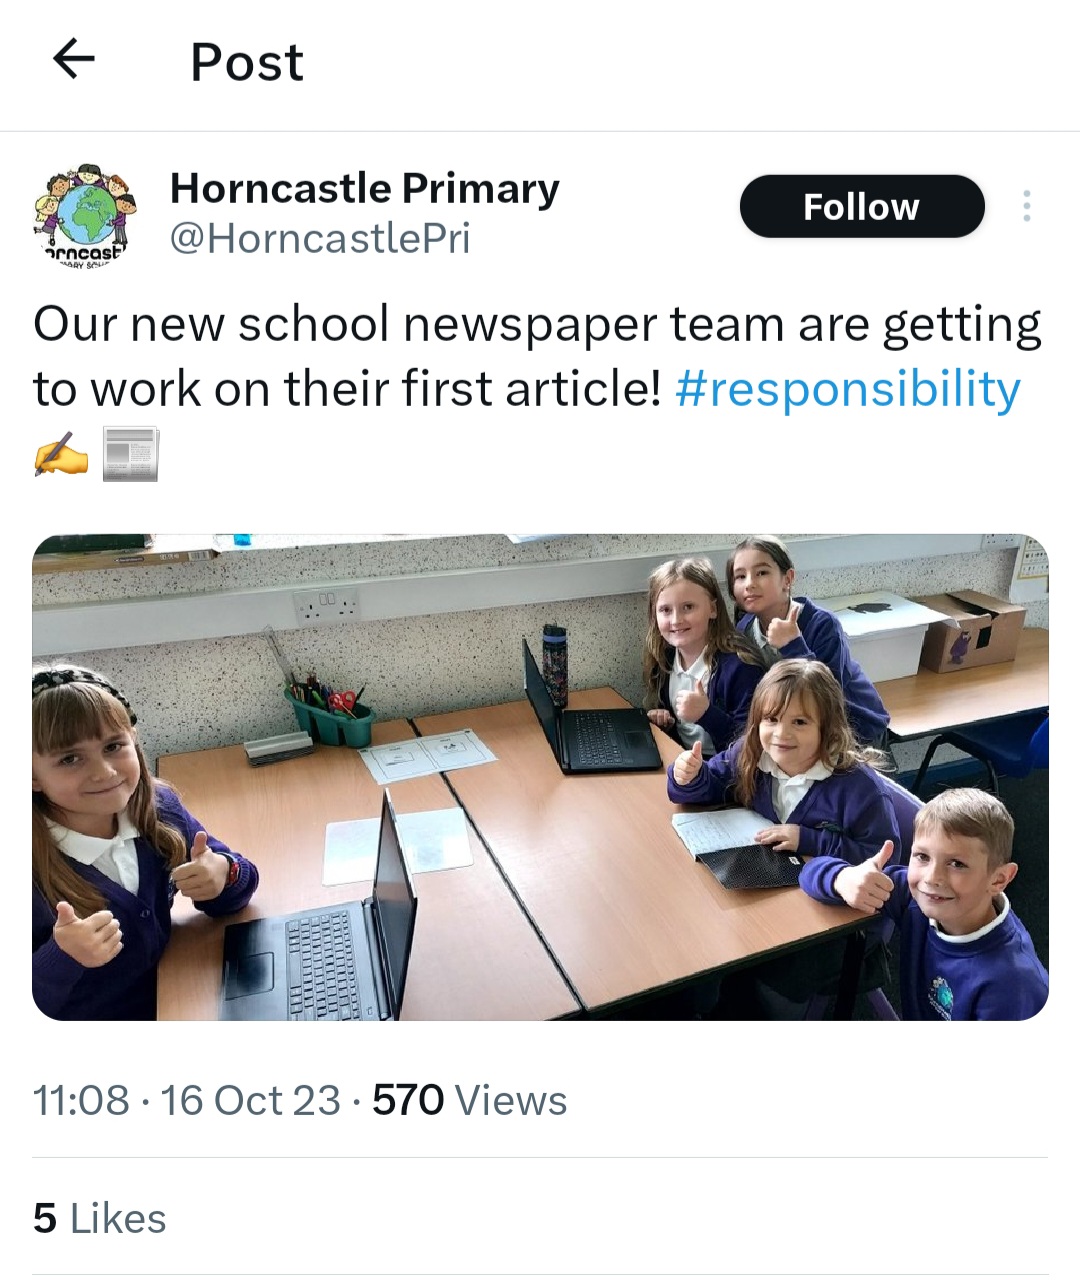1080x1288 pixels.
Task: Open the #responsibility hashtag
Action: click(x=848, y=389)
